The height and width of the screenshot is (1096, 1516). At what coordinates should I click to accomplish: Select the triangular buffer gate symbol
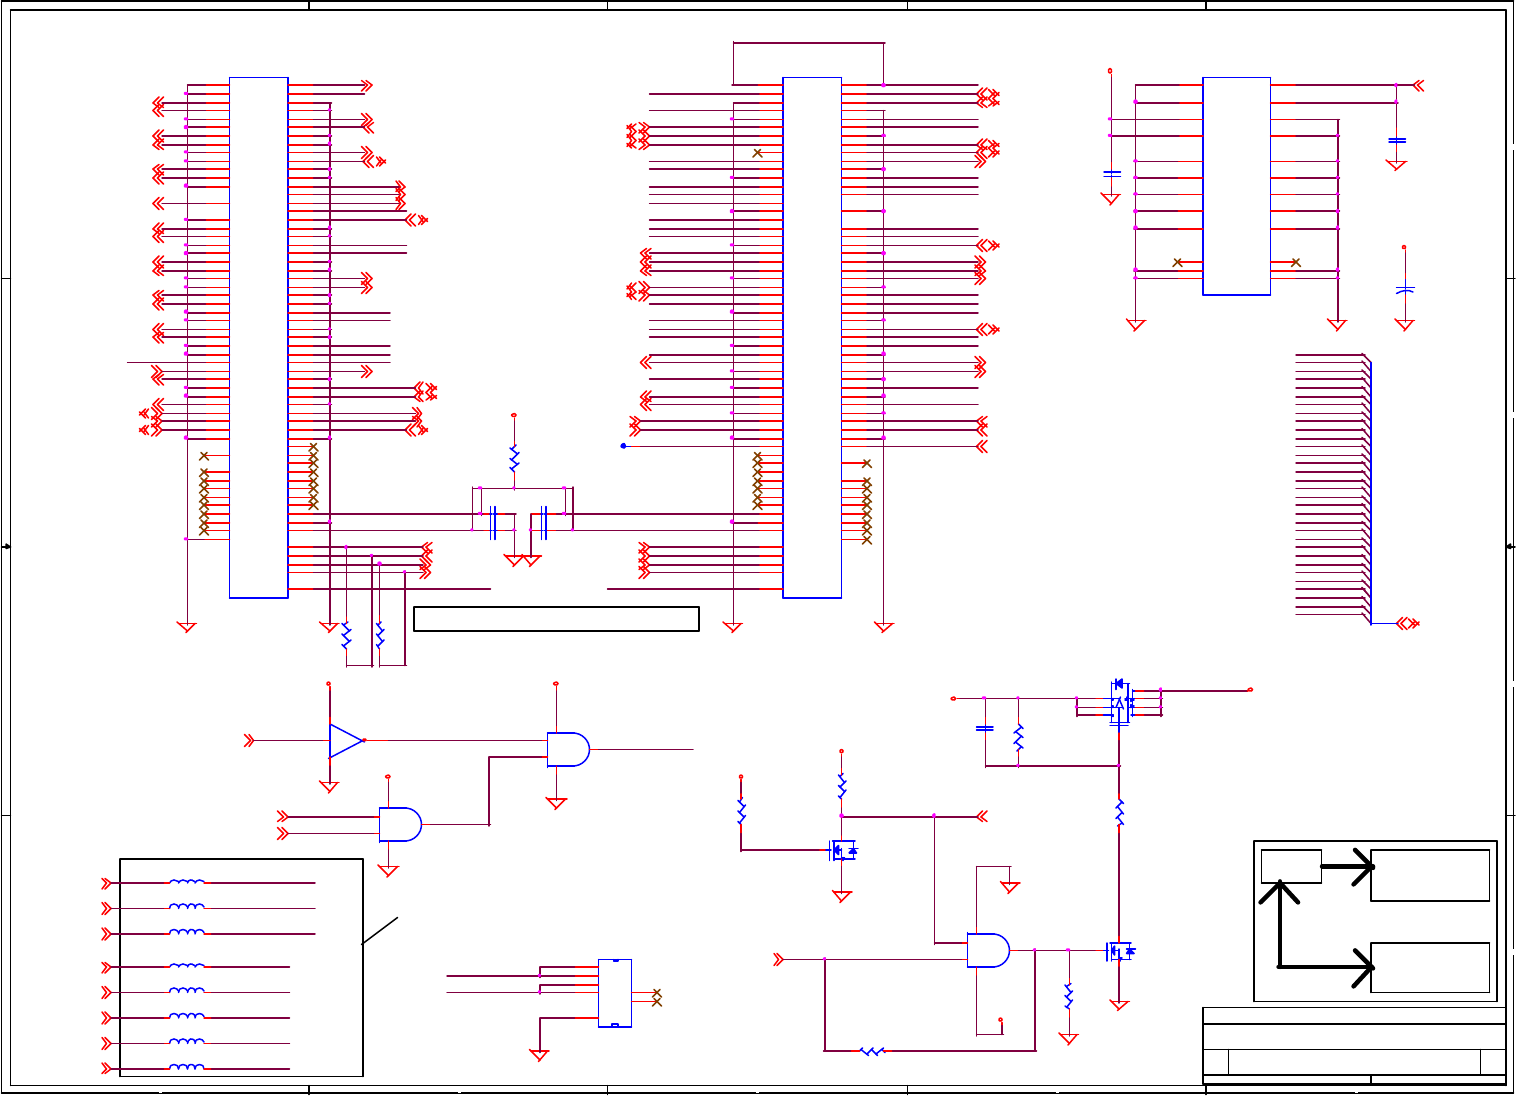pos(346,741)
